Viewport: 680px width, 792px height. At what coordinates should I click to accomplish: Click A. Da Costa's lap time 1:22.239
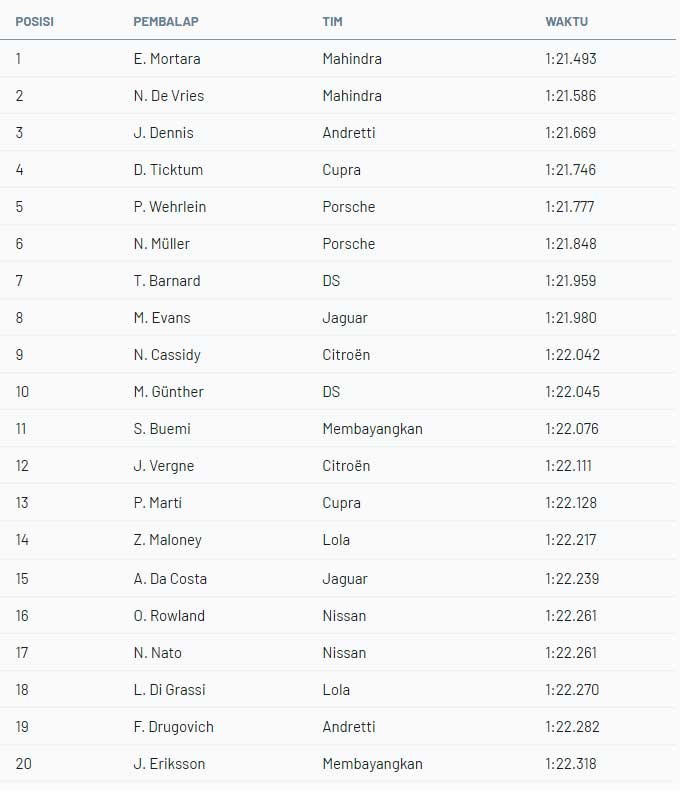[571, 579]
